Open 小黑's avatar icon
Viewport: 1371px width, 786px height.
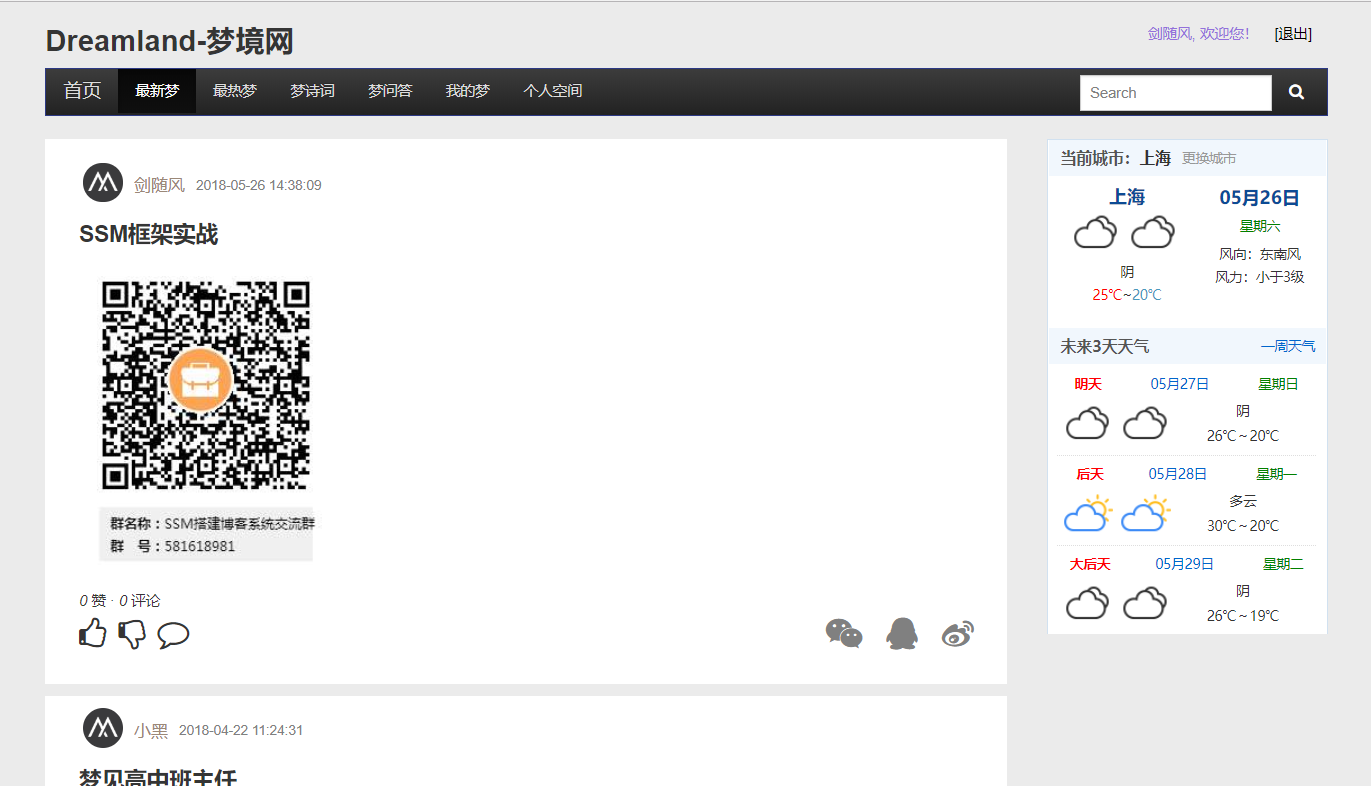[103, 727]
